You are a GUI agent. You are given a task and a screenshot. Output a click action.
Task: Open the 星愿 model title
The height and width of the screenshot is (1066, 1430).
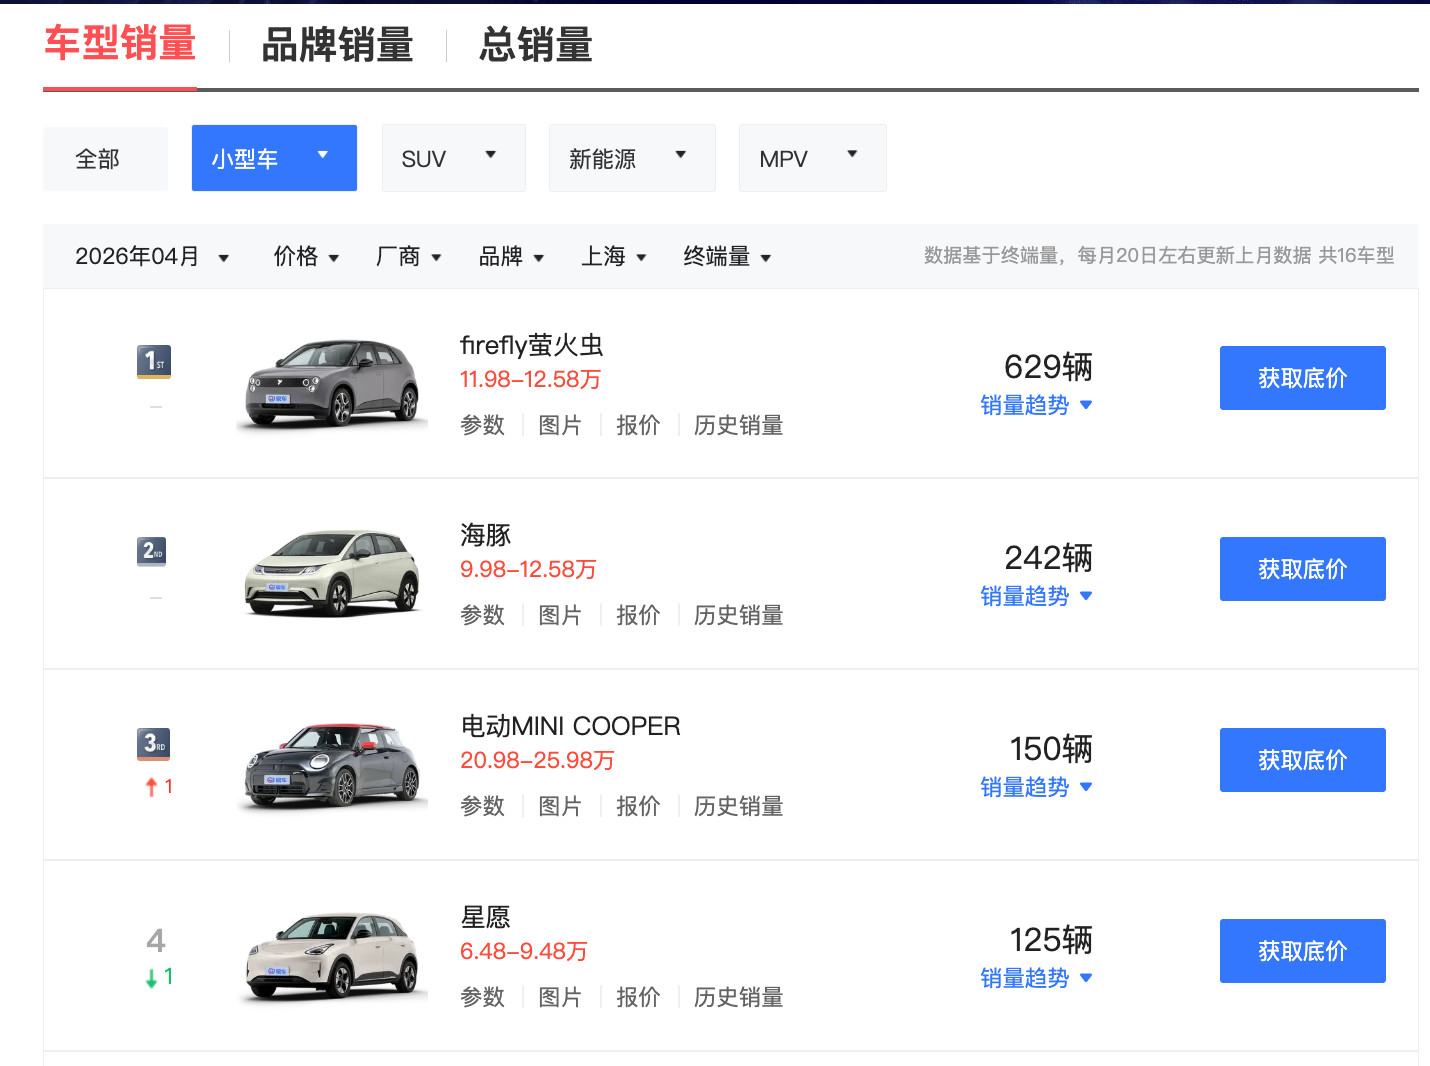(486, 917)
